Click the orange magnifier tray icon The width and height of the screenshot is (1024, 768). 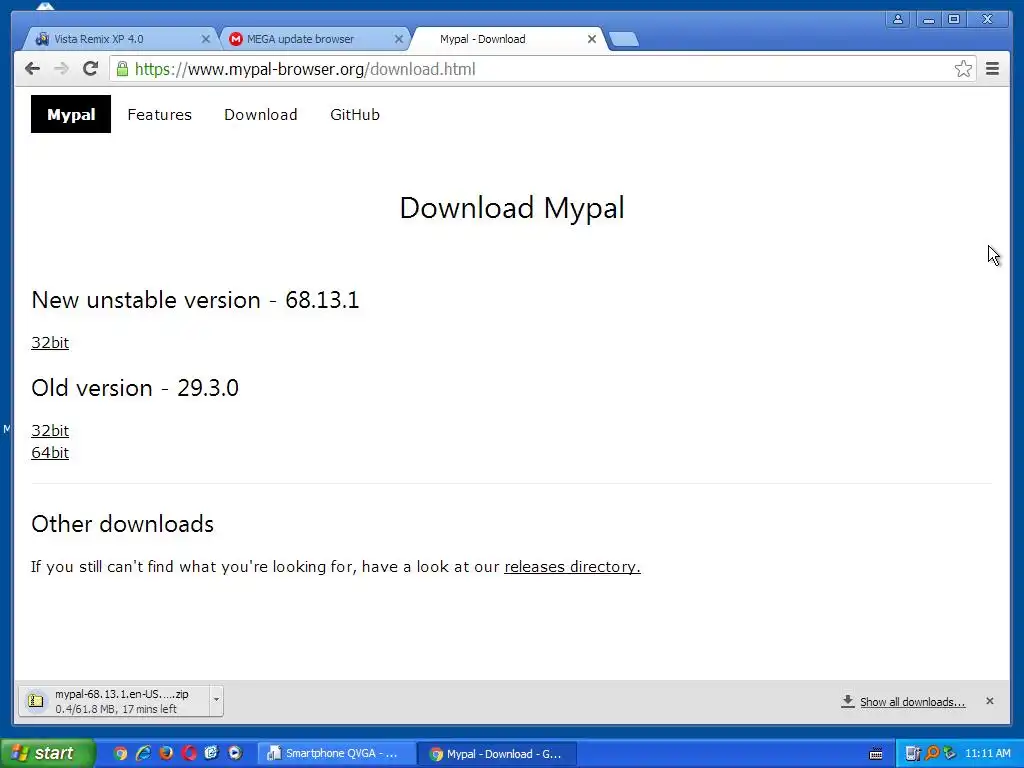pyautogui.click(x=932, y=754)
